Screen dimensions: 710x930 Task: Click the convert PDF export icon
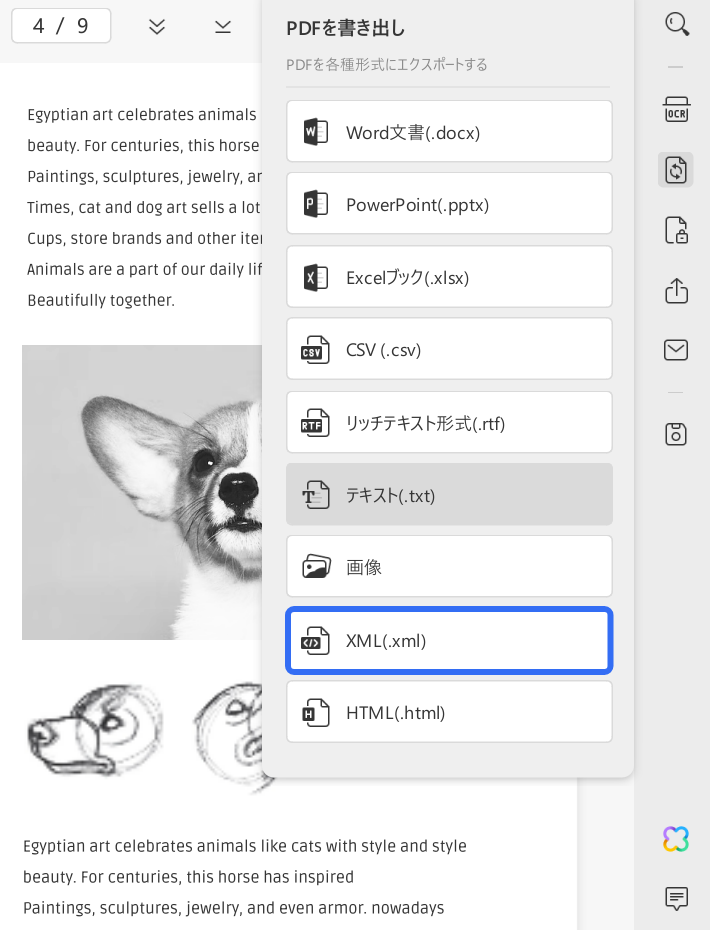pos(676,169)
